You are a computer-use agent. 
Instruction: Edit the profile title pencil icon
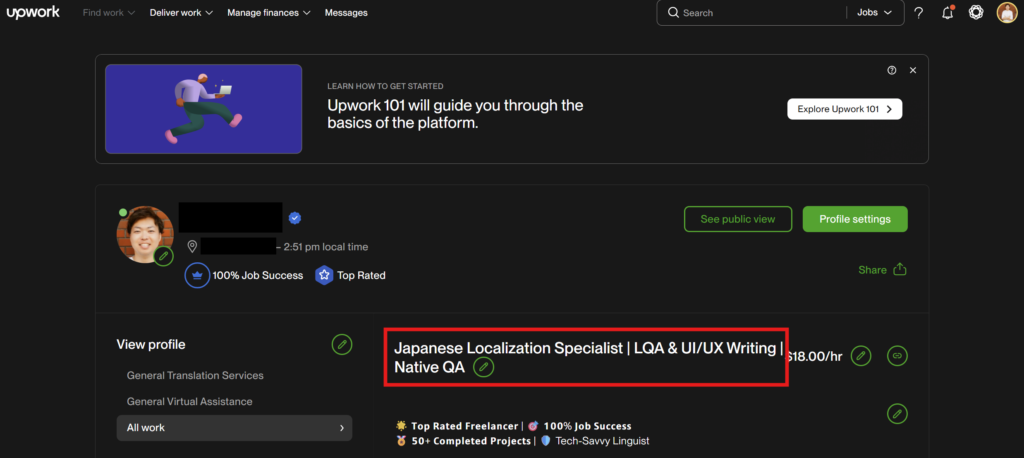click(484, 367)
